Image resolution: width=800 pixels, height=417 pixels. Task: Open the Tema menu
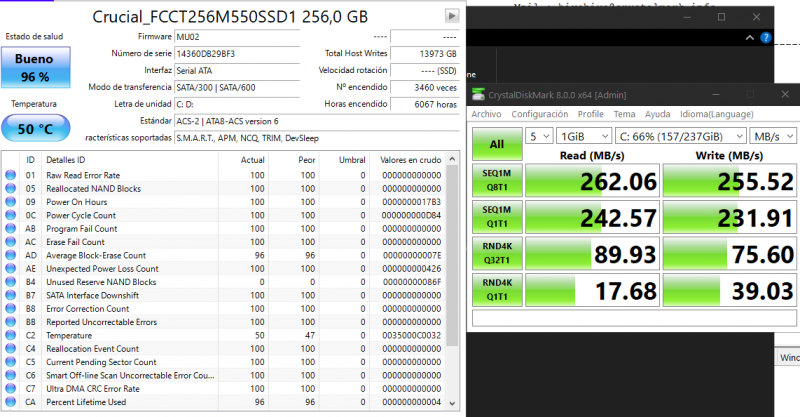(624, 114)
